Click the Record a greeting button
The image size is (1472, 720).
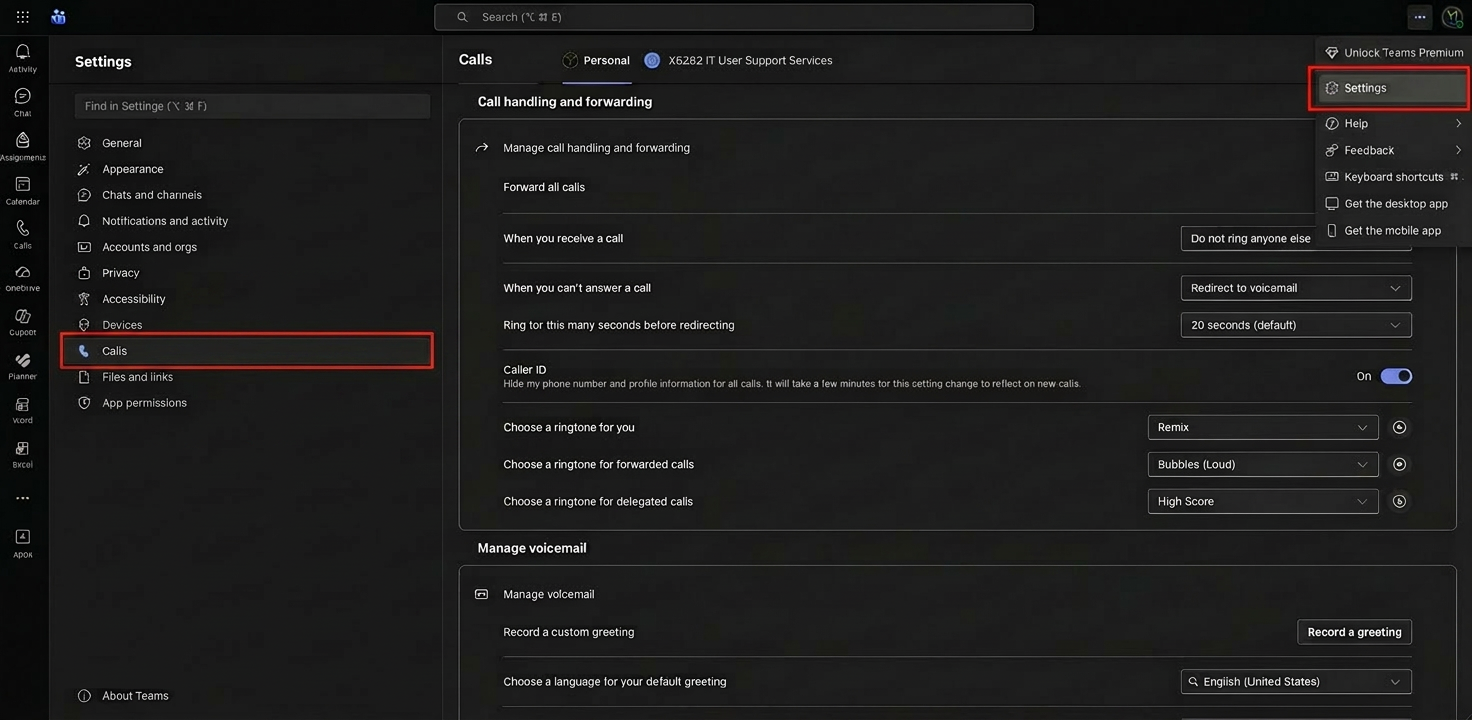1354,632
